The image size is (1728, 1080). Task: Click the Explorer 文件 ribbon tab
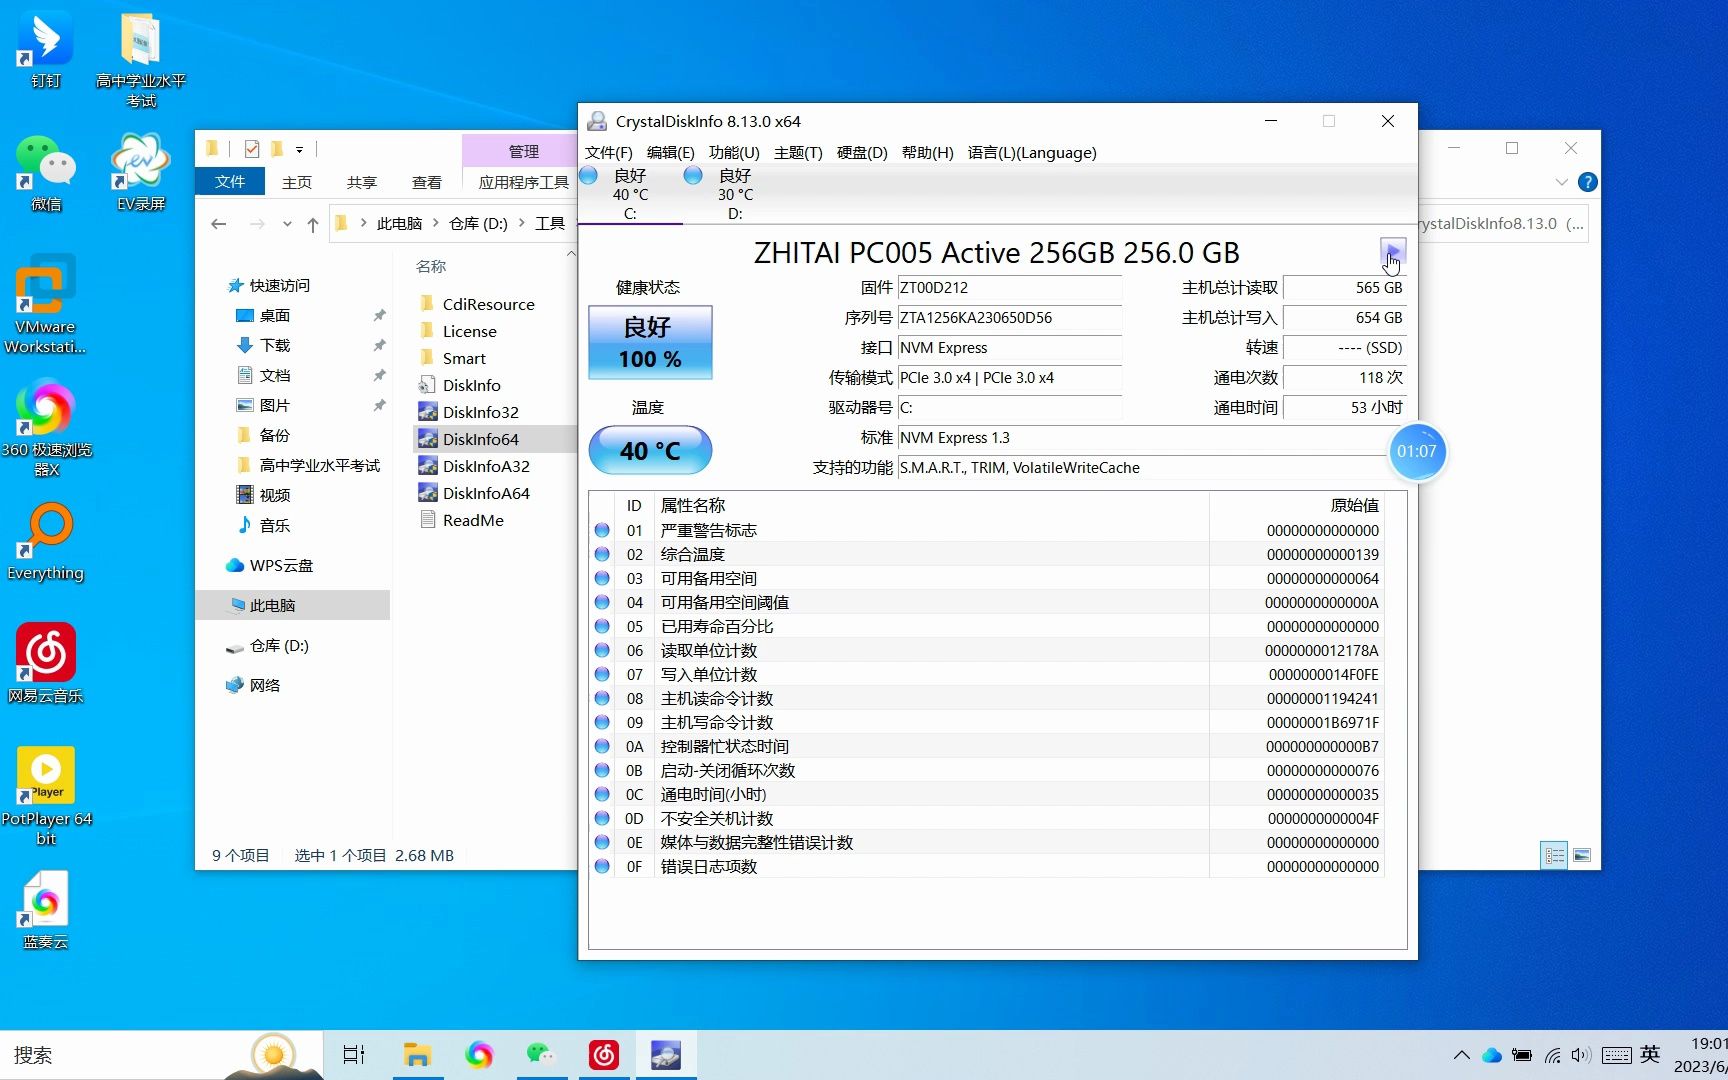click(x=230, y=181)
